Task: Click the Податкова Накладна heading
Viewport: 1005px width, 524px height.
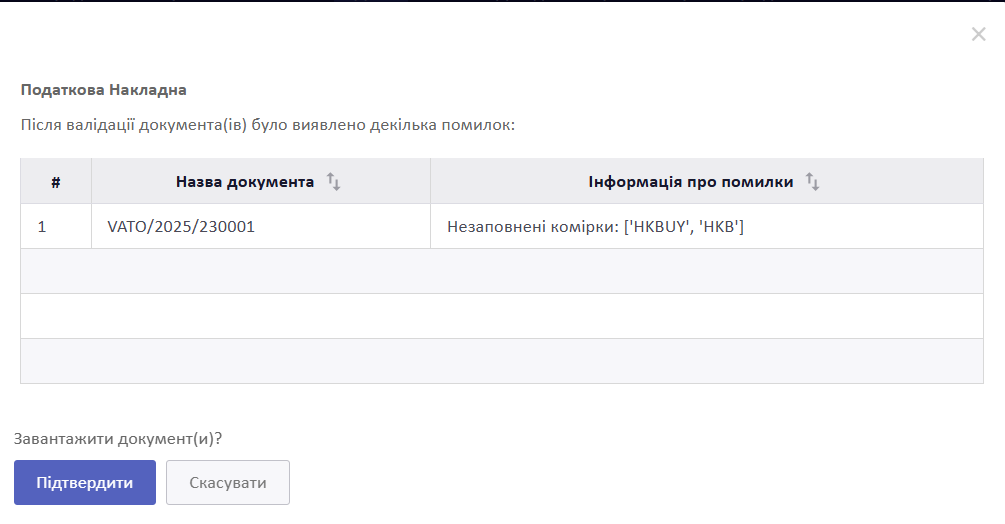Action: pyautogui.click(x=103, y=90)
